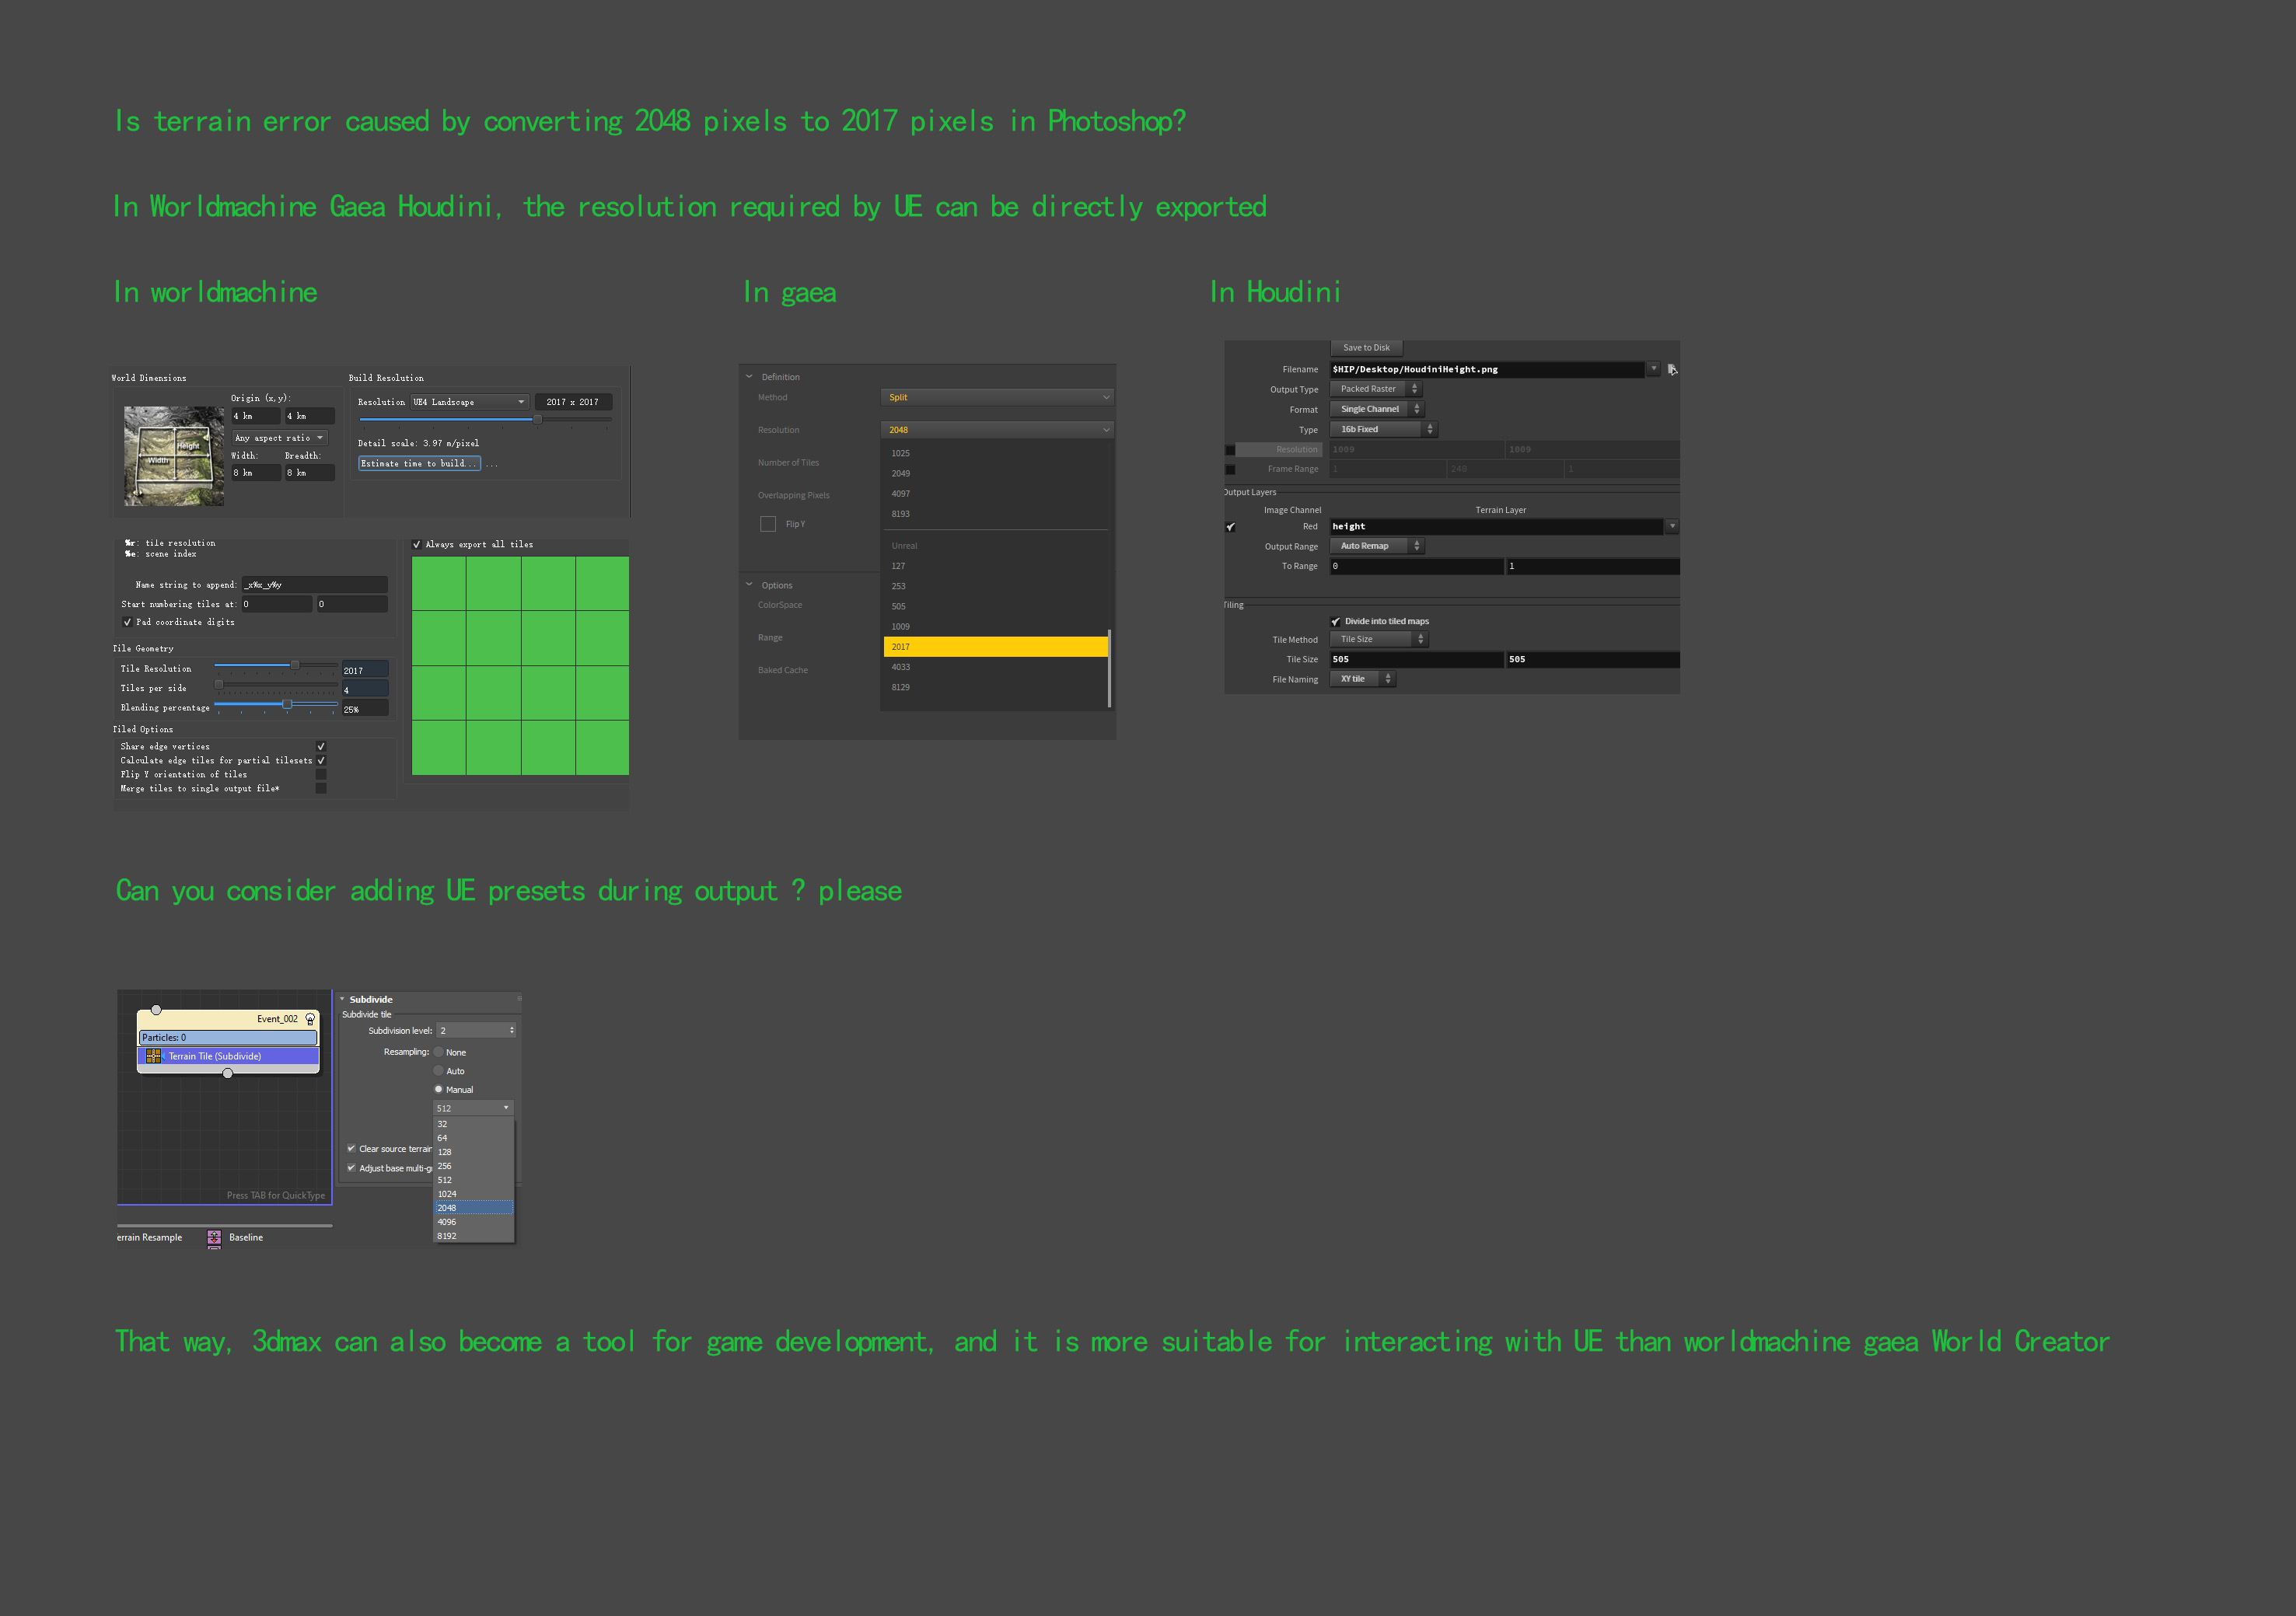Choose 1024 in resampling dropdown list

pyautogui.click(x=474, y=1194)
